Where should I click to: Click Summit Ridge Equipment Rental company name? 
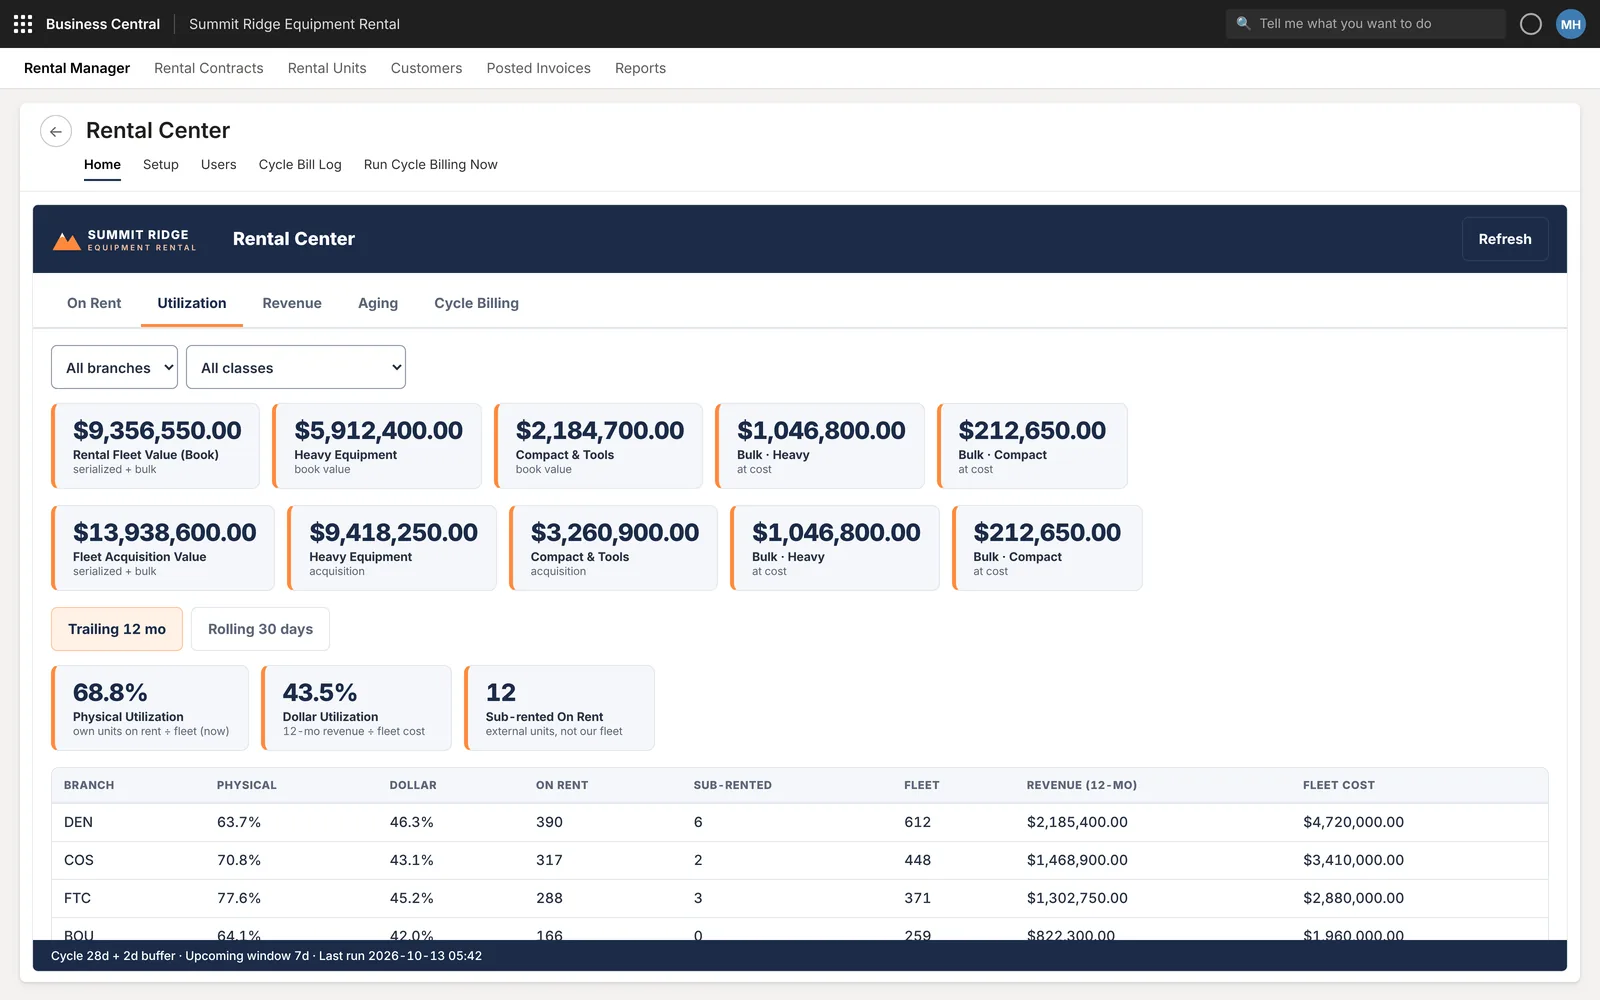tap(294, 24)
